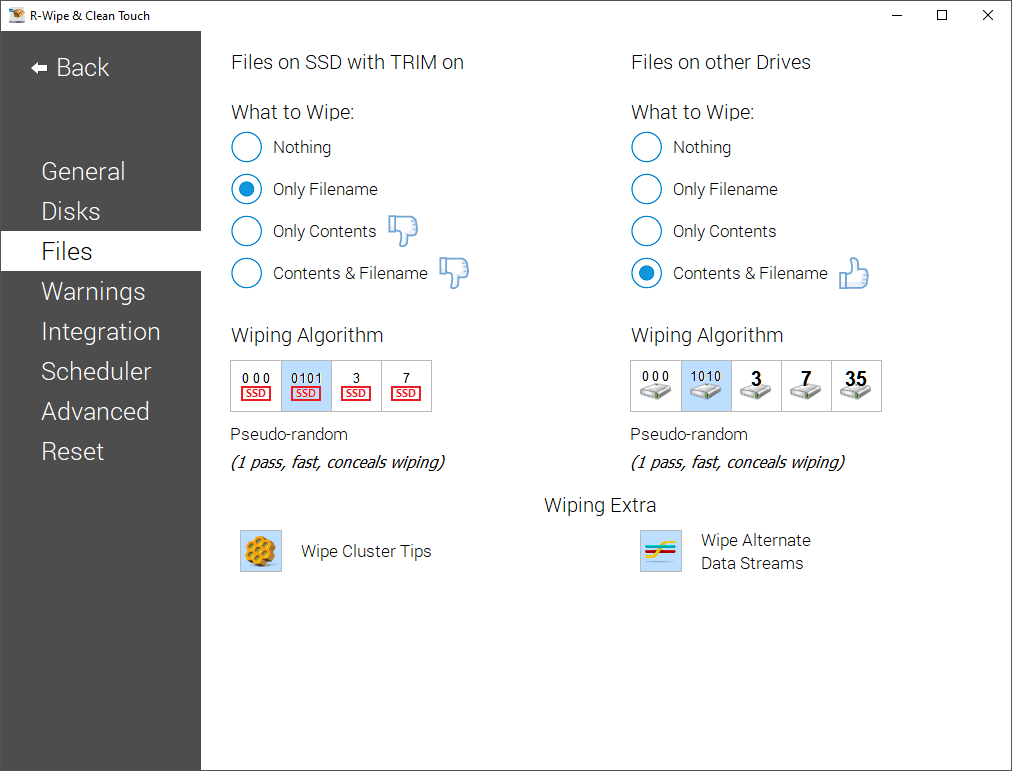Select Nothing for other drives
Viewport: 1012px width, 771px height.
647,147
